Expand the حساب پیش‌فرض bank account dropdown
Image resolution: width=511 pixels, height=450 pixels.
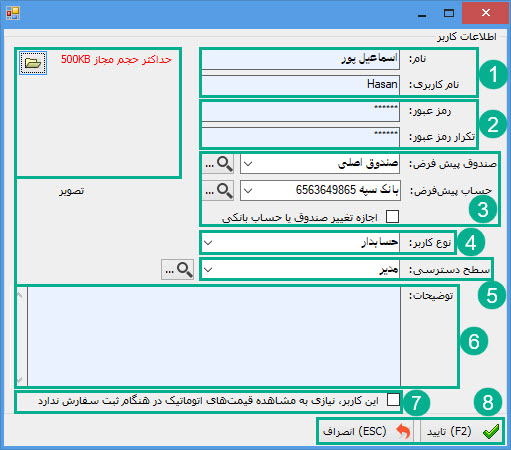point(248,191)
